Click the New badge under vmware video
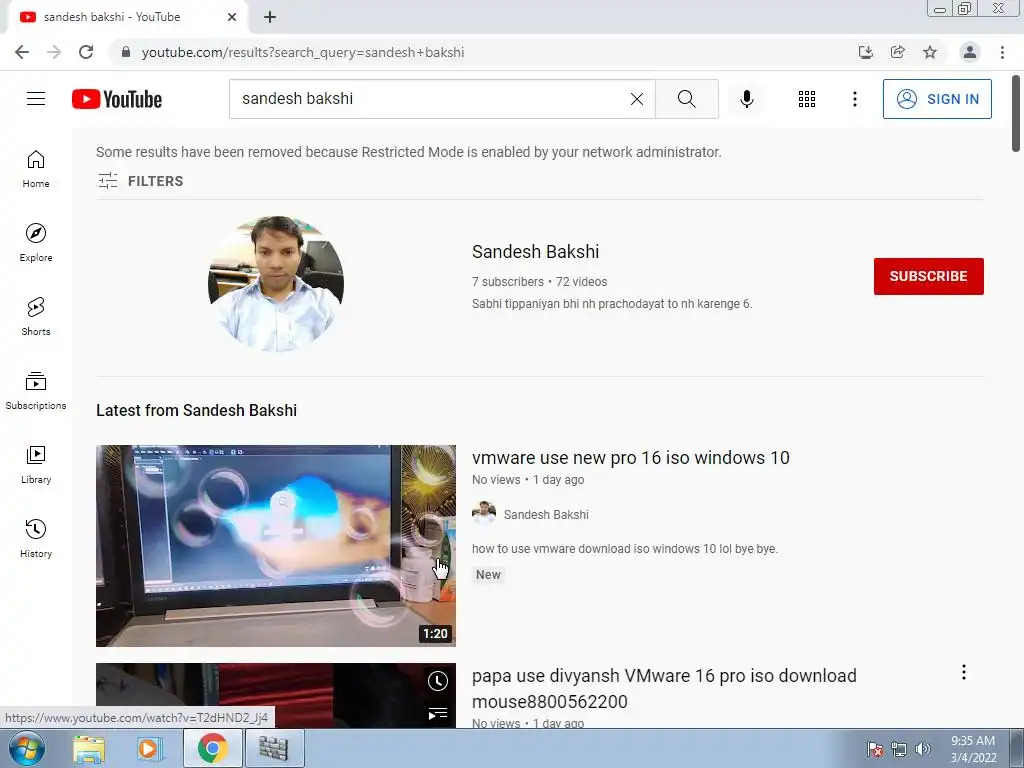The image size is (1024, 768). click(x=488, y=575)
